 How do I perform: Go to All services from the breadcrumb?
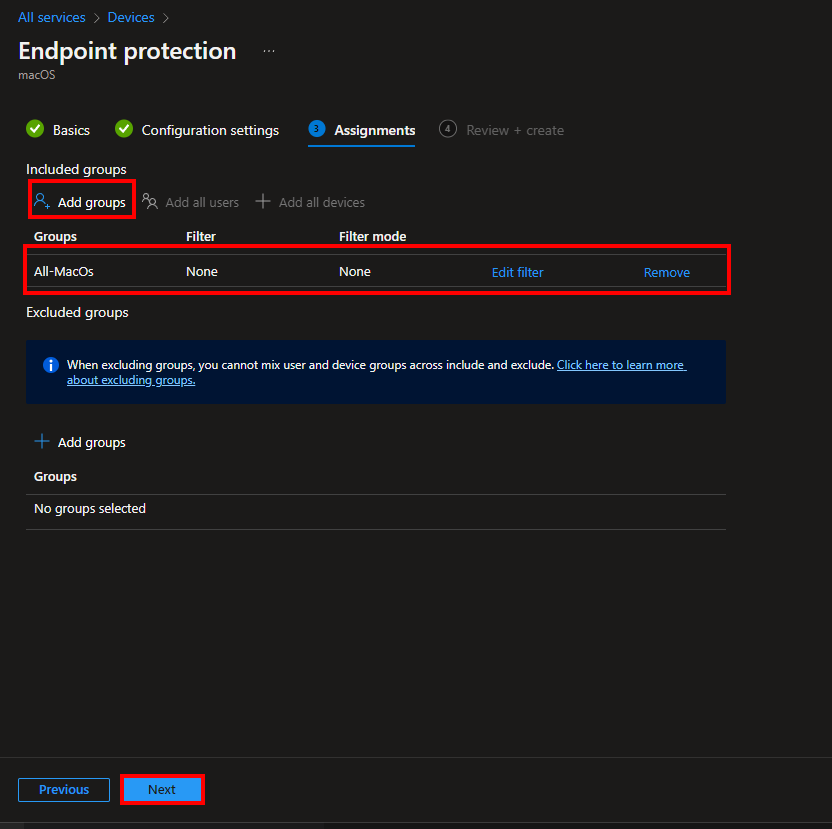(x=51, y=17)
